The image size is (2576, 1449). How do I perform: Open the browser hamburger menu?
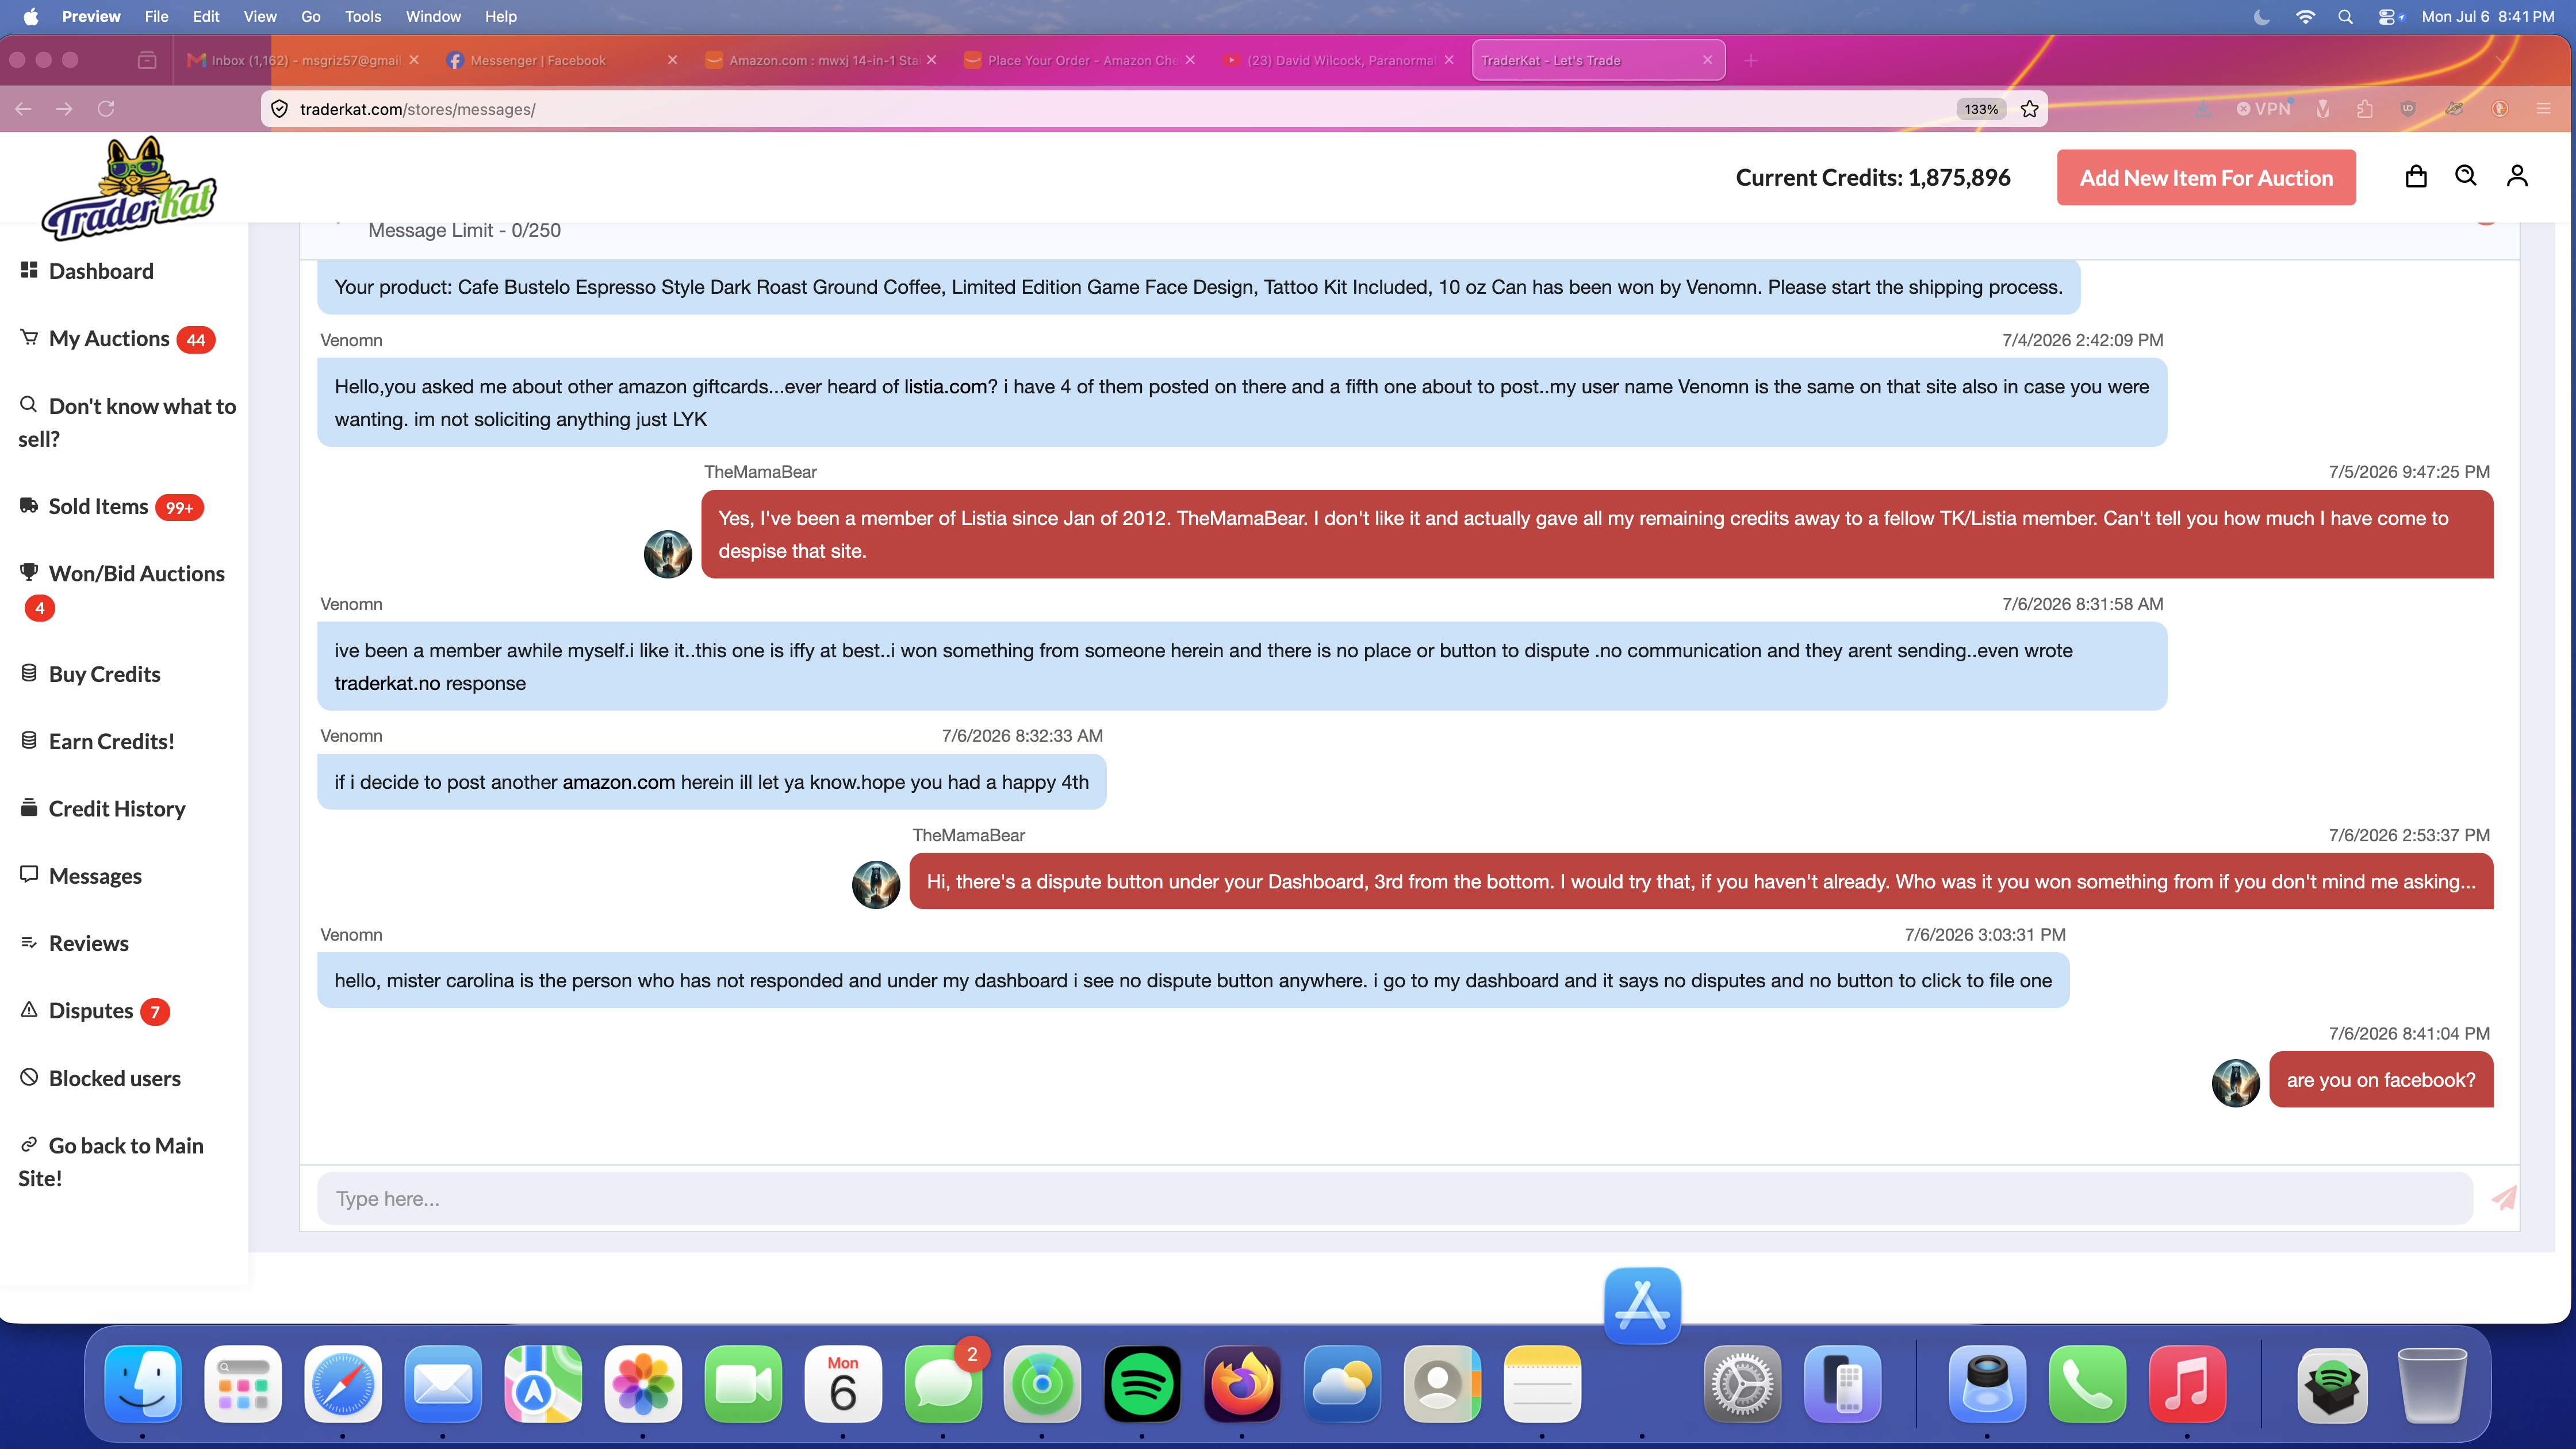pos(2544,109)
